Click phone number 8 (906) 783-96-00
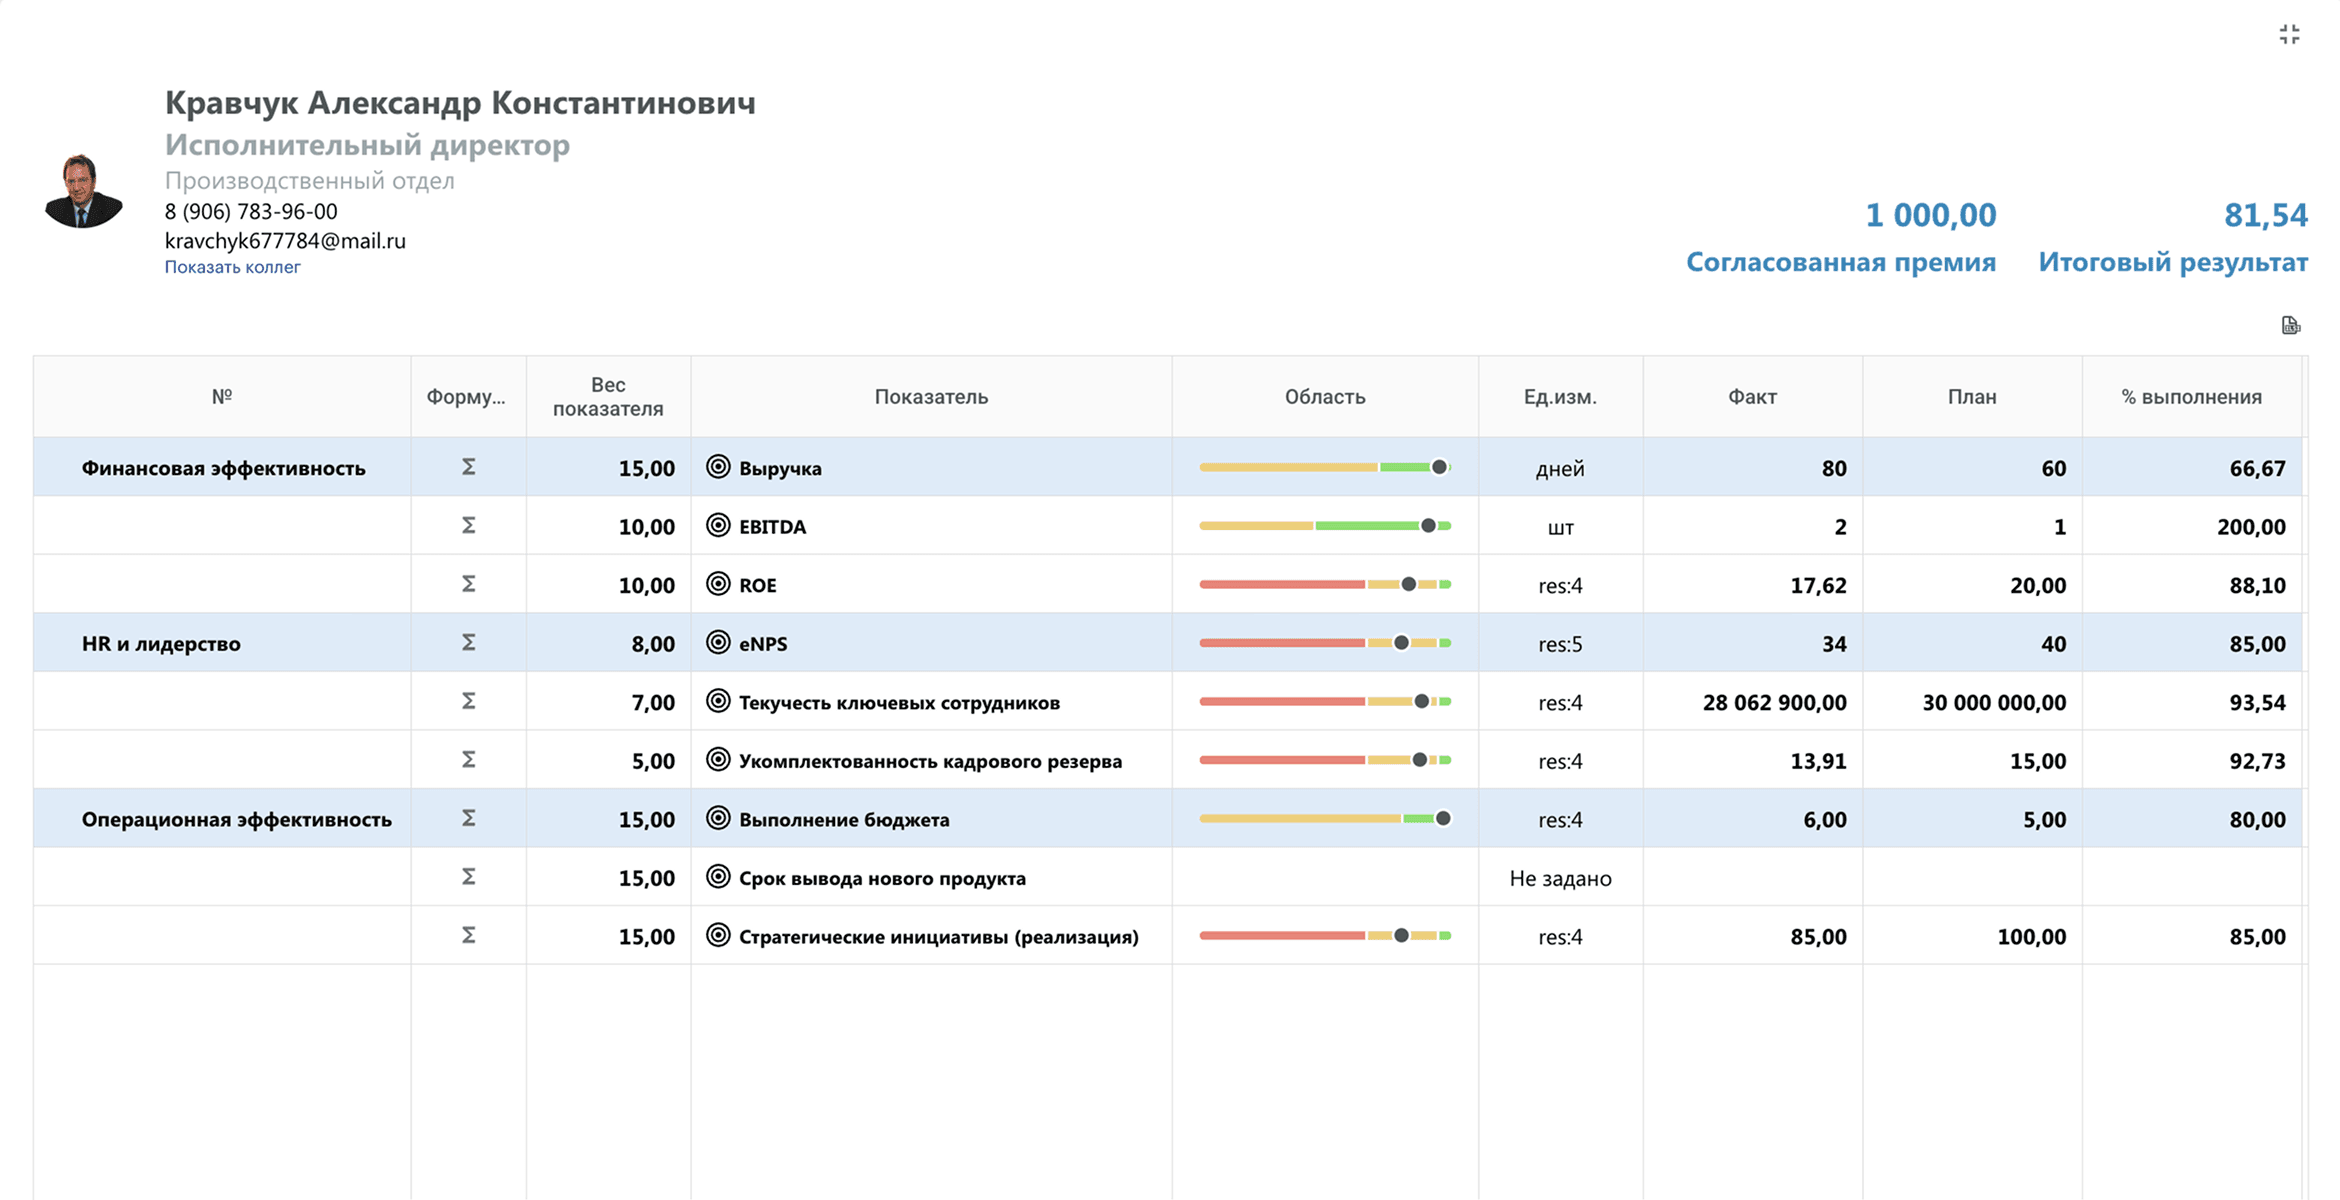Image resolution: width=2340 pixels, height=1200 pixels. 251,211
